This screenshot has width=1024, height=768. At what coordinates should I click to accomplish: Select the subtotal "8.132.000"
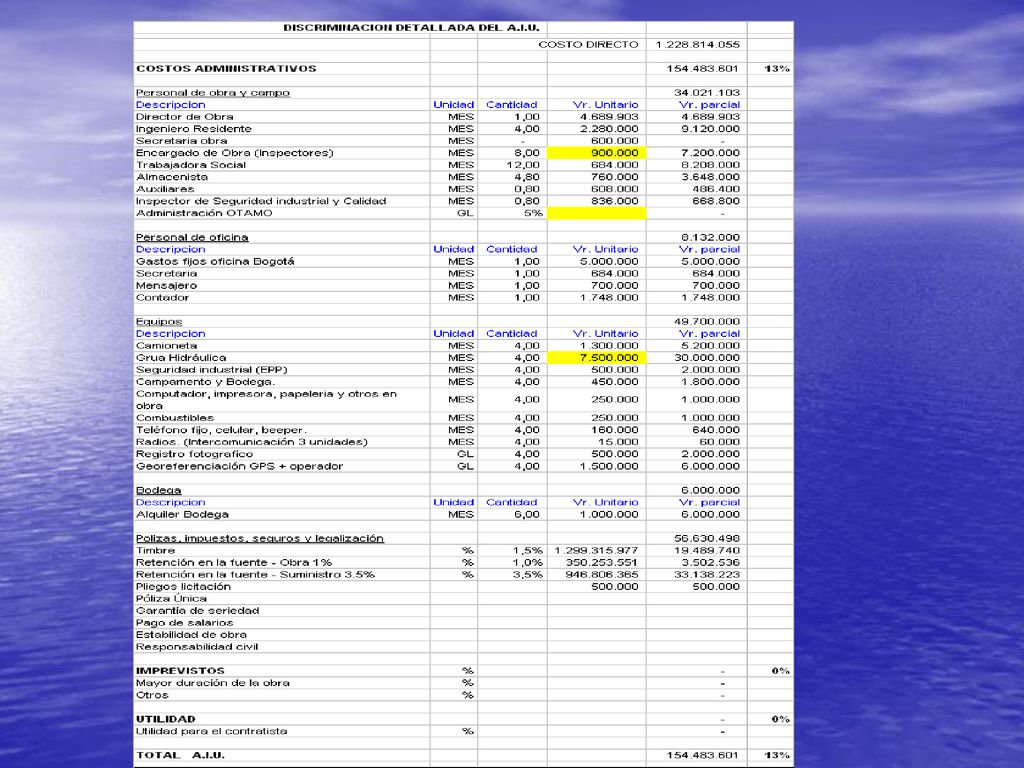click(710, 237)
